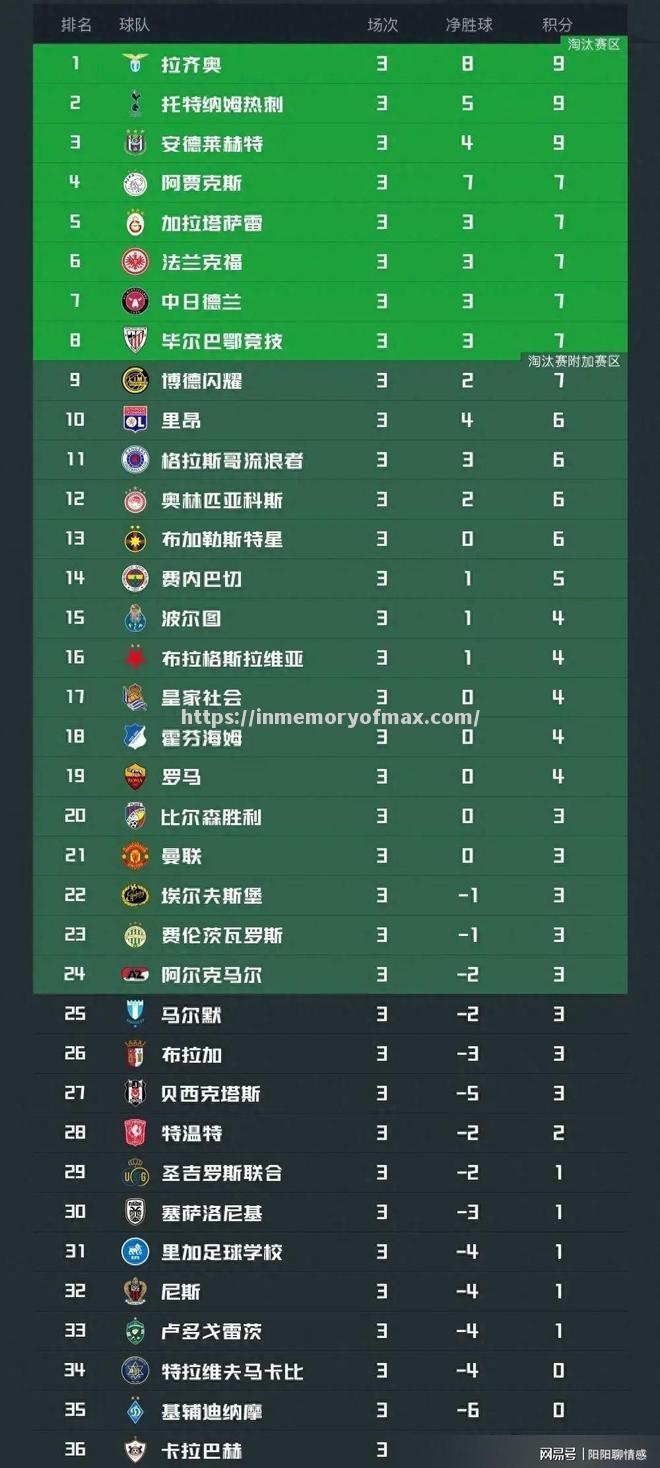Click the Dynamo Kyiv crest icon
The width and height of the screenshot is (660, 1468).
[x=134, y=1411]
